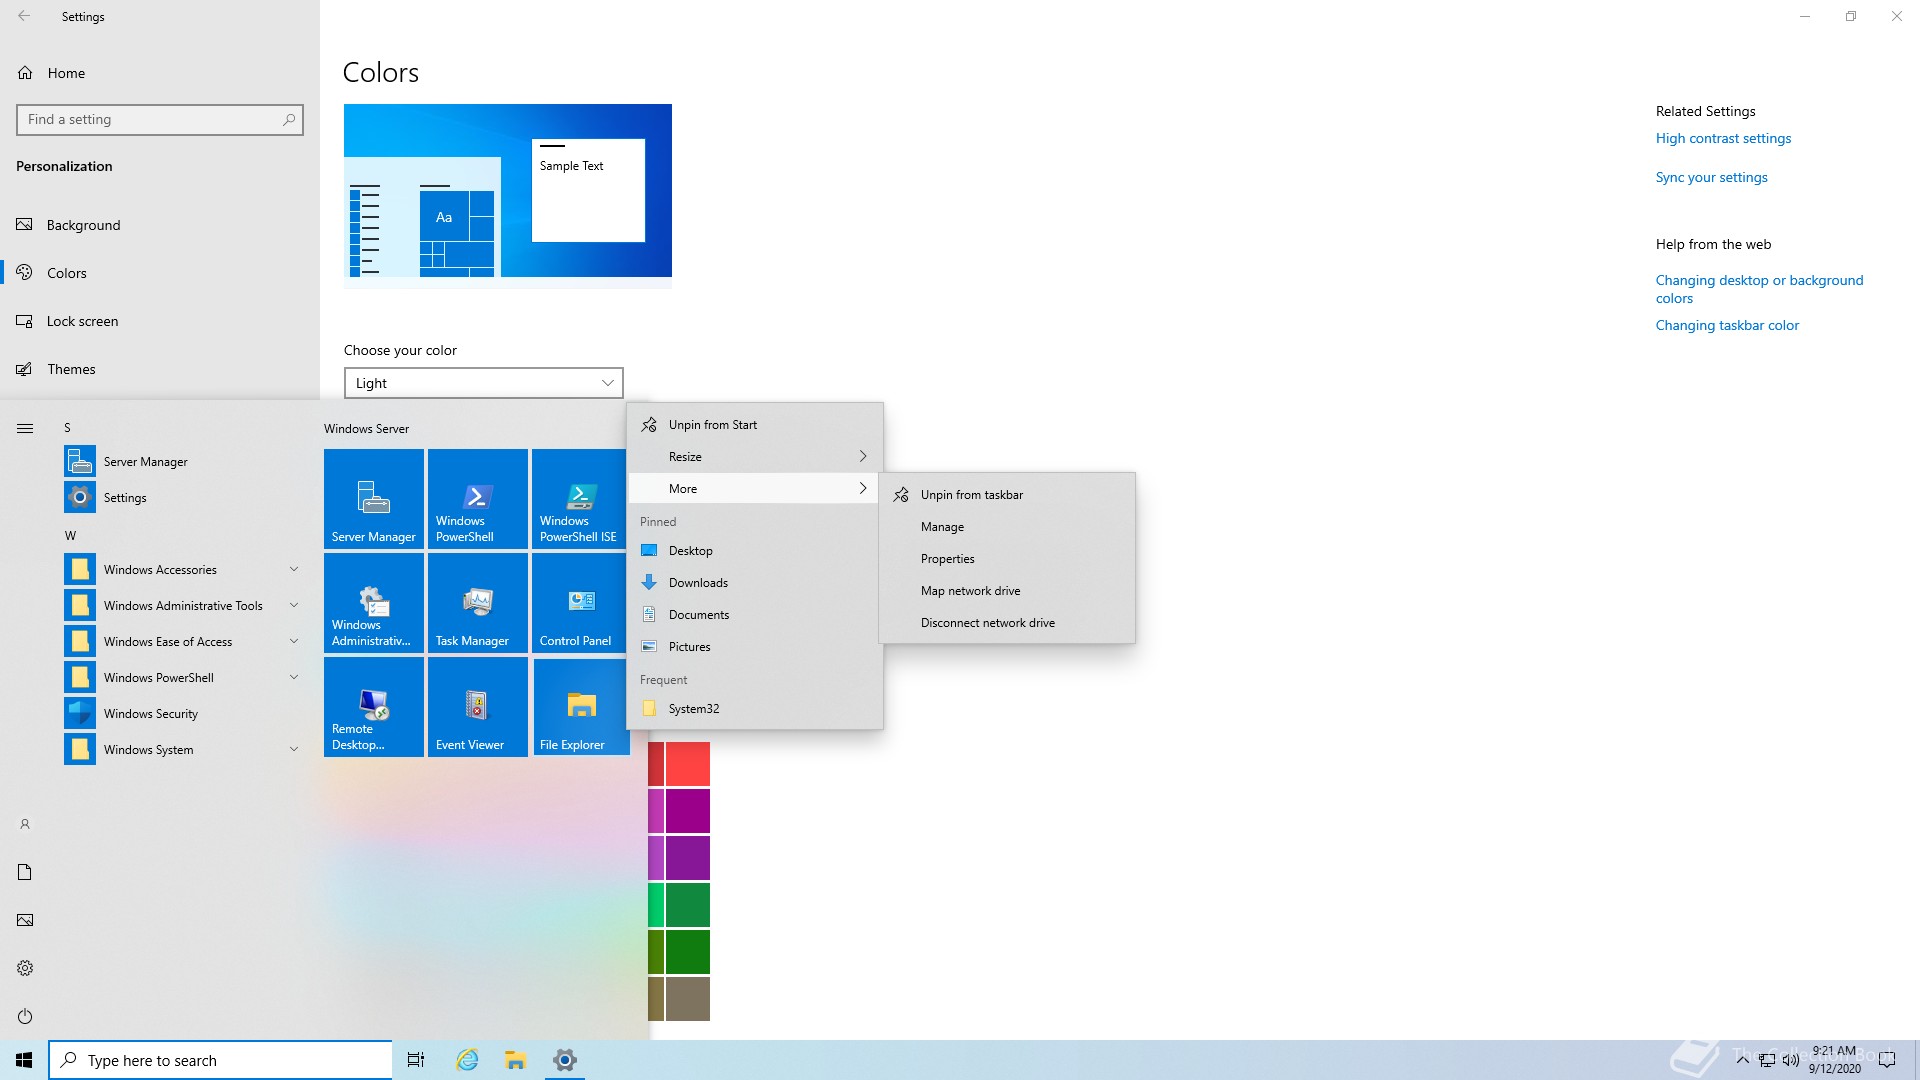Open File Explorer from the taskbar
1920x1080 pixels.
(515, 1060)
